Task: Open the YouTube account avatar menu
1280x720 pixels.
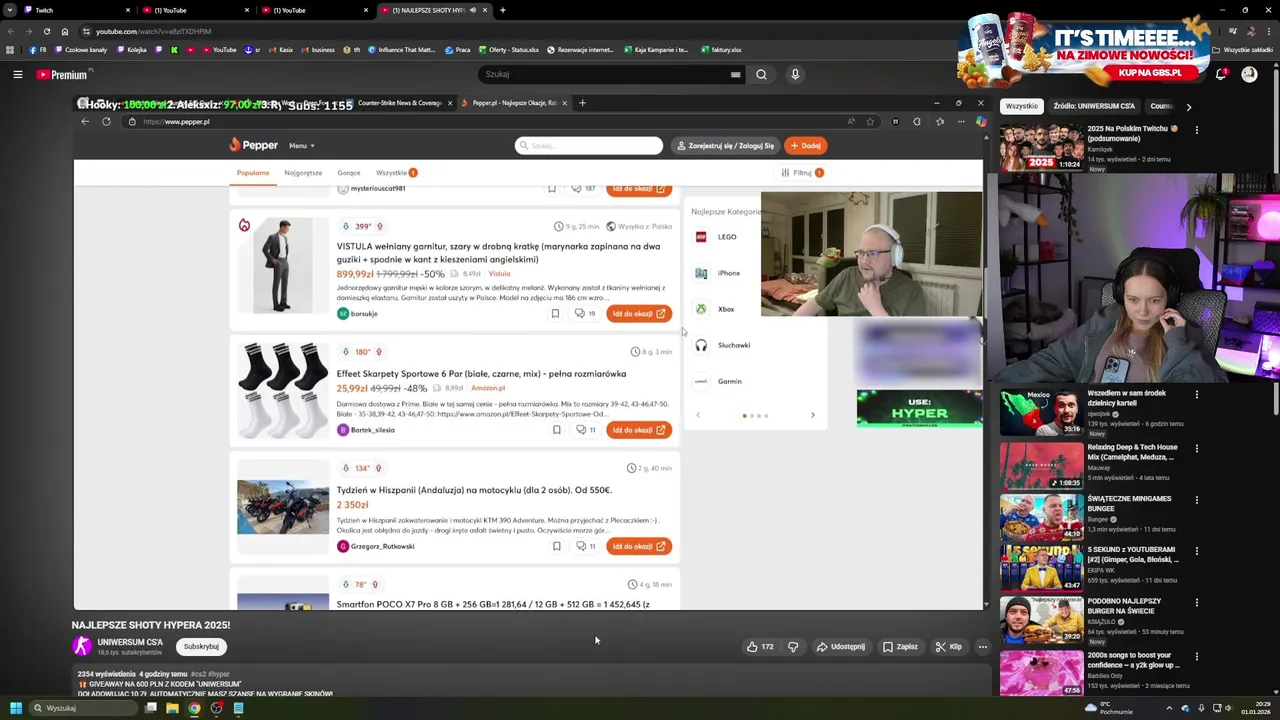Action: [1249, 74]
